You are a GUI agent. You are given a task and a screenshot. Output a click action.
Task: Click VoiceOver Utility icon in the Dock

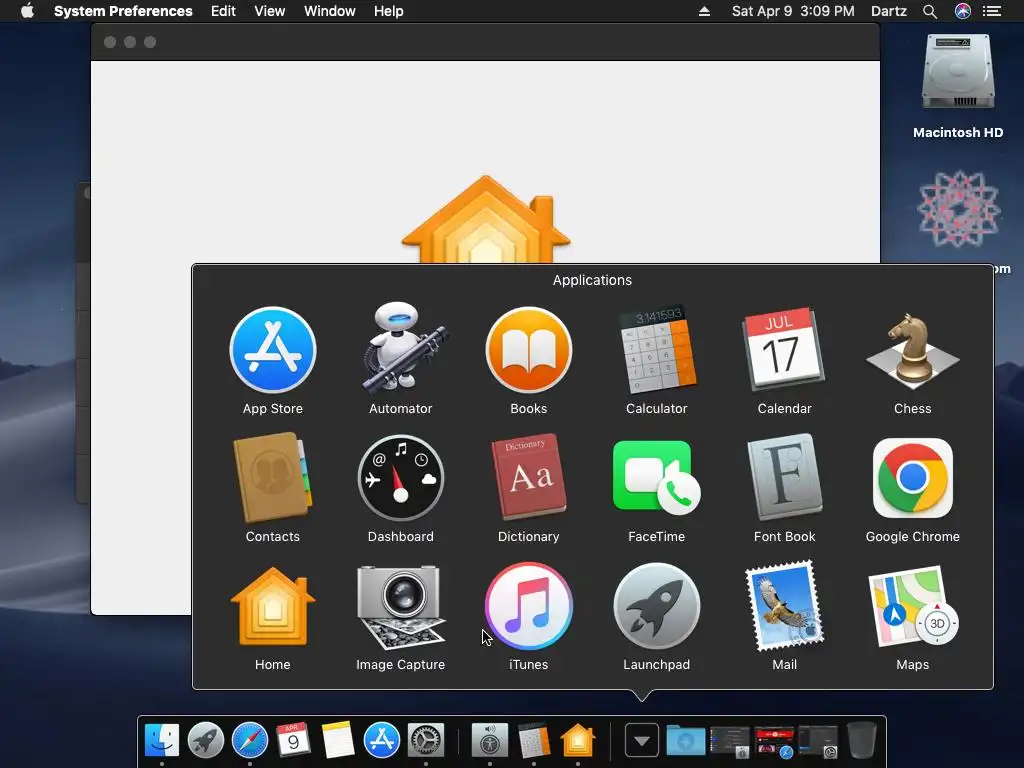point(489,741)
